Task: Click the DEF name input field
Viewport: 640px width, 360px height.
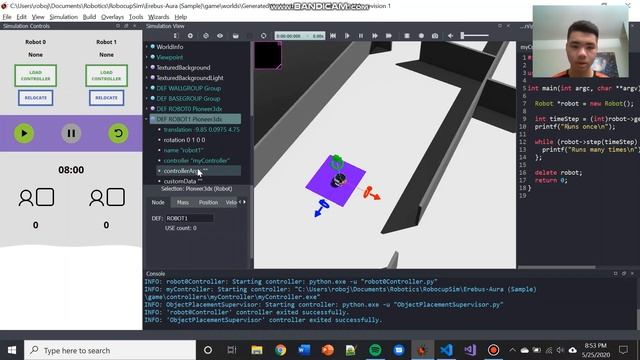Action: 189,218
